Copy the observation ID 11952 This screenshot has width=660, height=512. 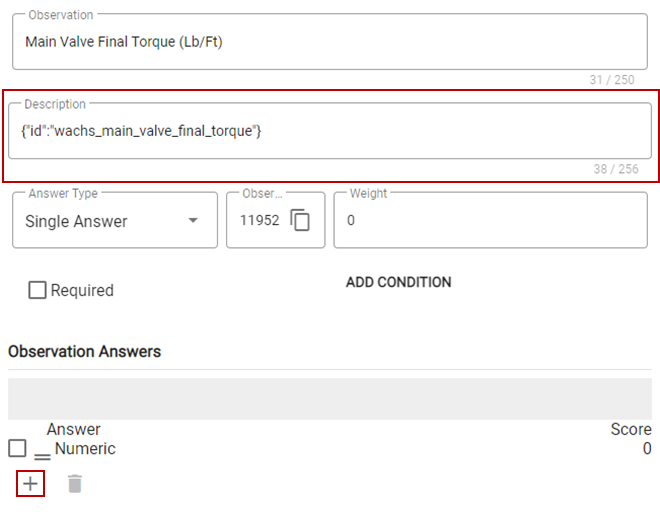tap(300, 220)
